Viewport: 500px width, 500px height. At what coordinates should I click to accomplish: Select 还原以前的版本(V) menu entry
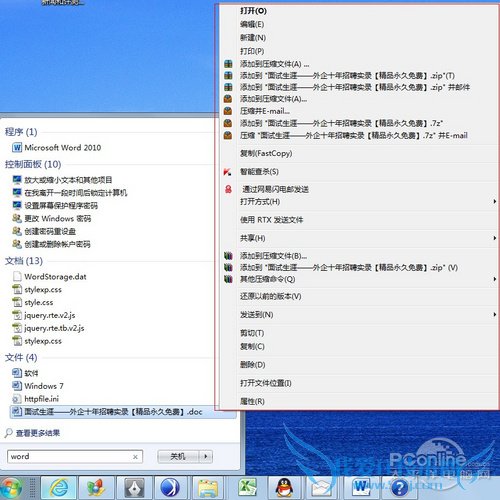pyautogui.click(x=271, y=296)
